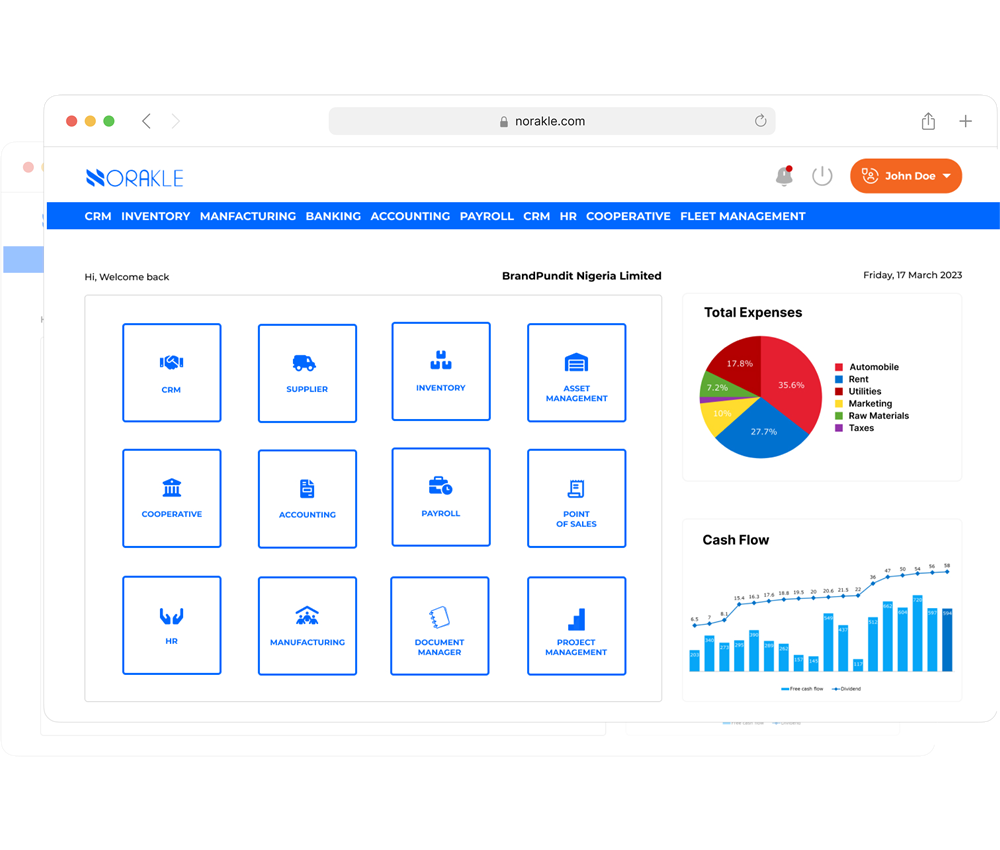The width and height of the screenshot is (1000, 850).
Task: Reload the page in browser
Action: click(760, 121)
